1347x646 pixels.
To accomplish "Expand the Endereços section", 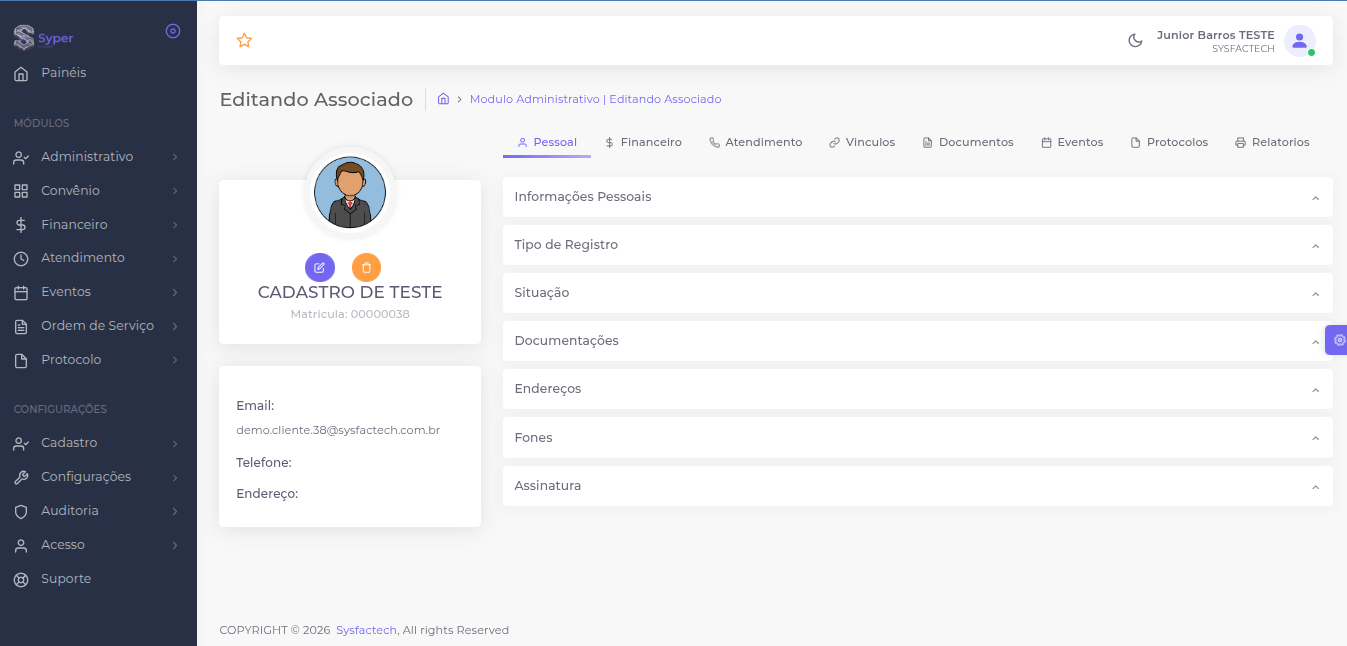I will (918, 389).
